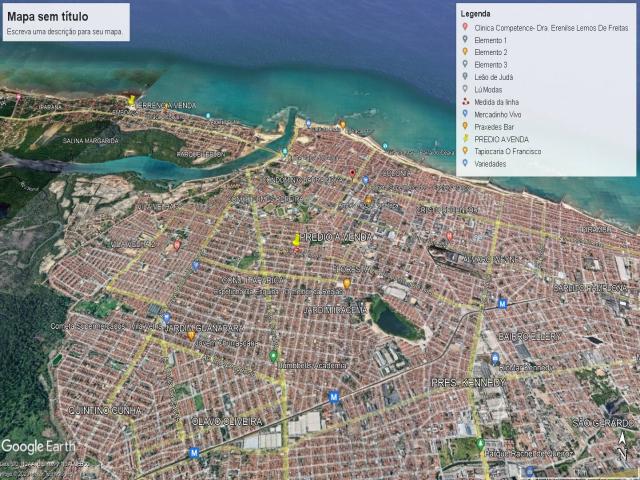Click the north arrow compass indicator

tap(622, 446)
